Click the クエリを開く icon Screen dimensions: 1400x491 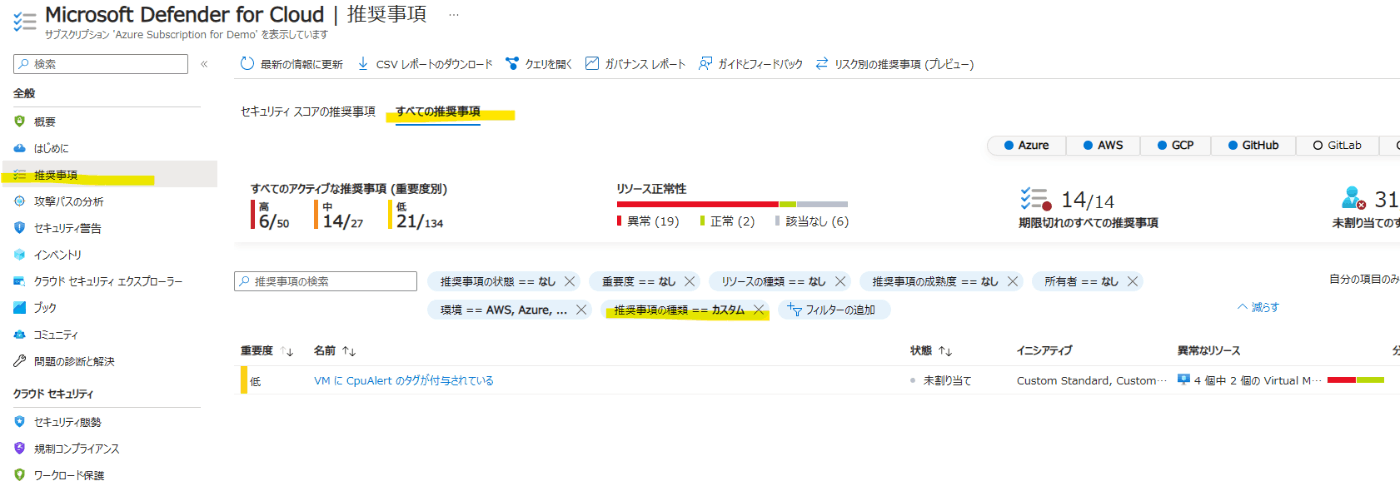(512, 64)
